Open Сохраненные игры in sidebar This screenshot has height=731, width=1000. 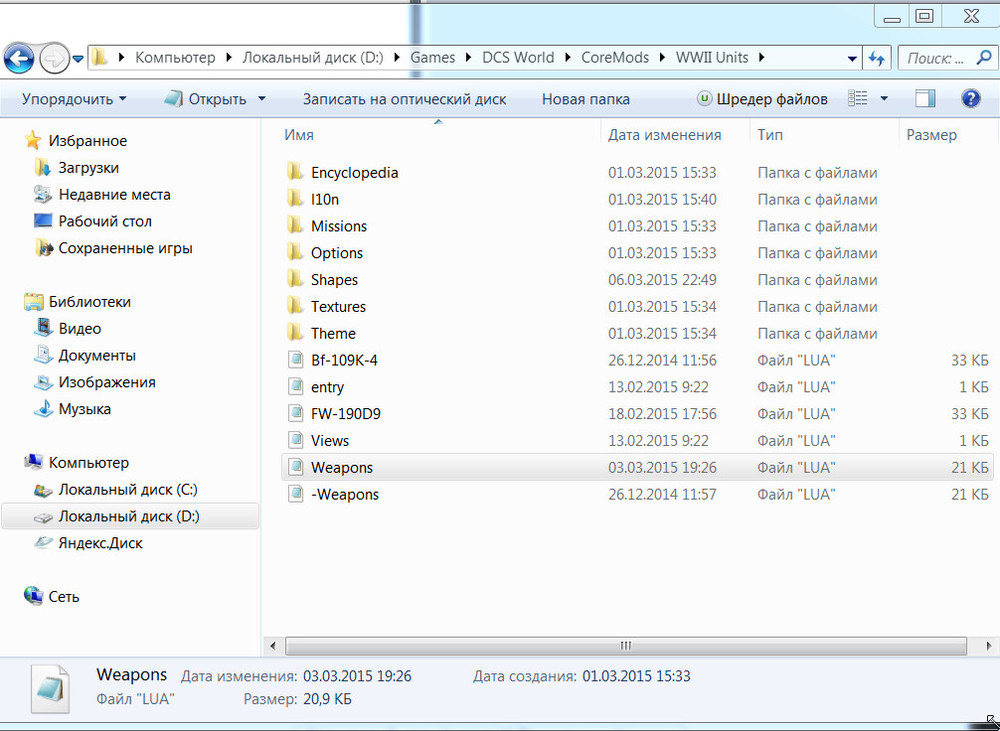click(x=125, y=248)
